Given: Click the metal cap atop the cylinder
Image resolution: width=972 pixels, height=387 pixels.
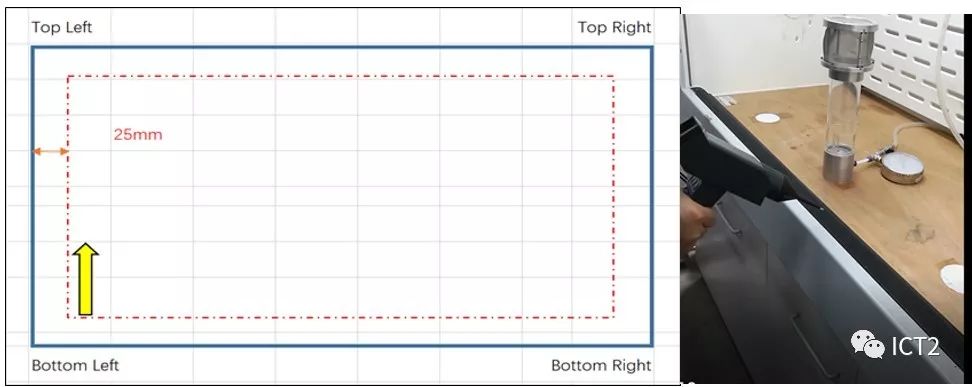Looking at the screenshot, I should [848, 42].
